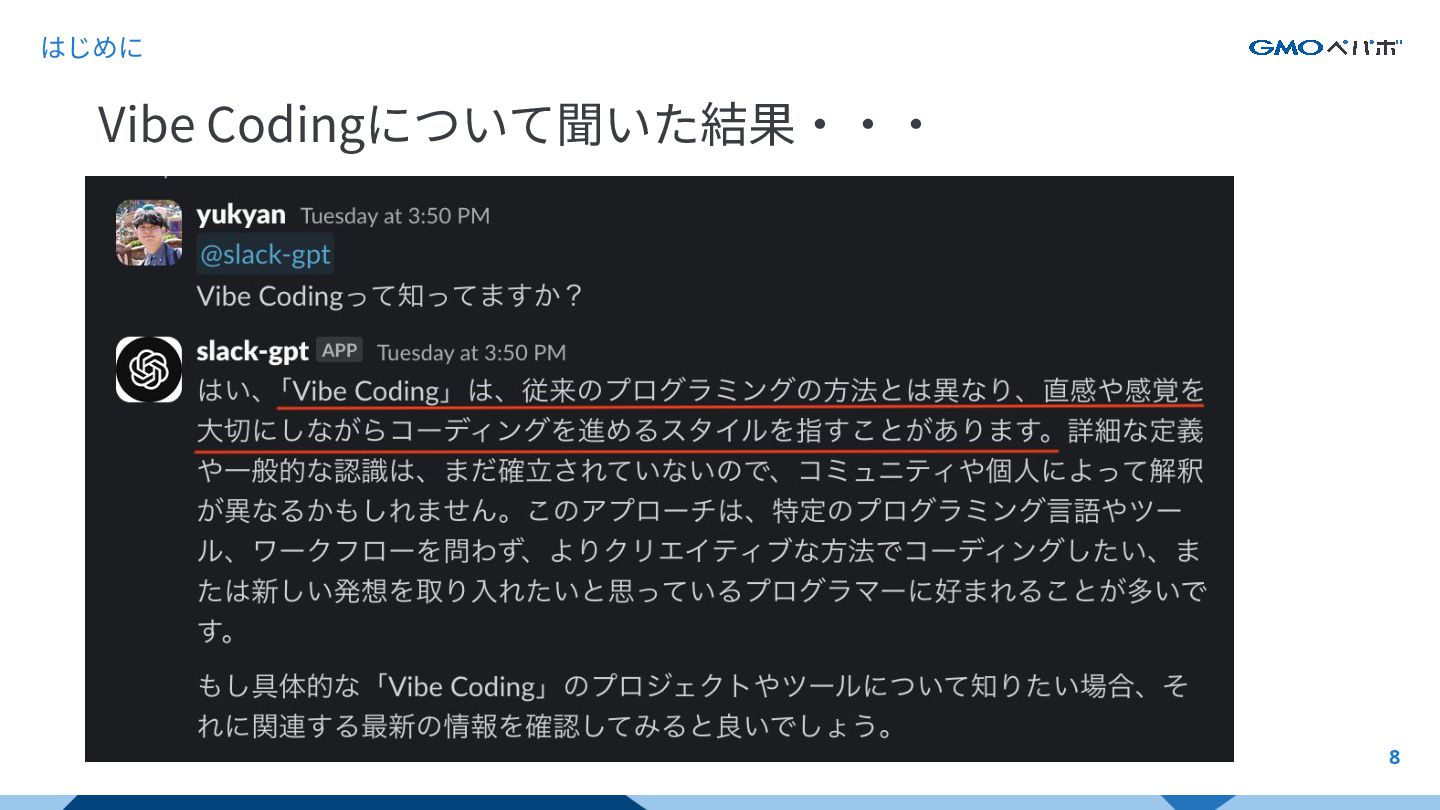Image resolution: width=1440 pixels, height=810 pixels.
Task: Click the line starting 'や一般的な認識は'
Action: click(700, 471)
